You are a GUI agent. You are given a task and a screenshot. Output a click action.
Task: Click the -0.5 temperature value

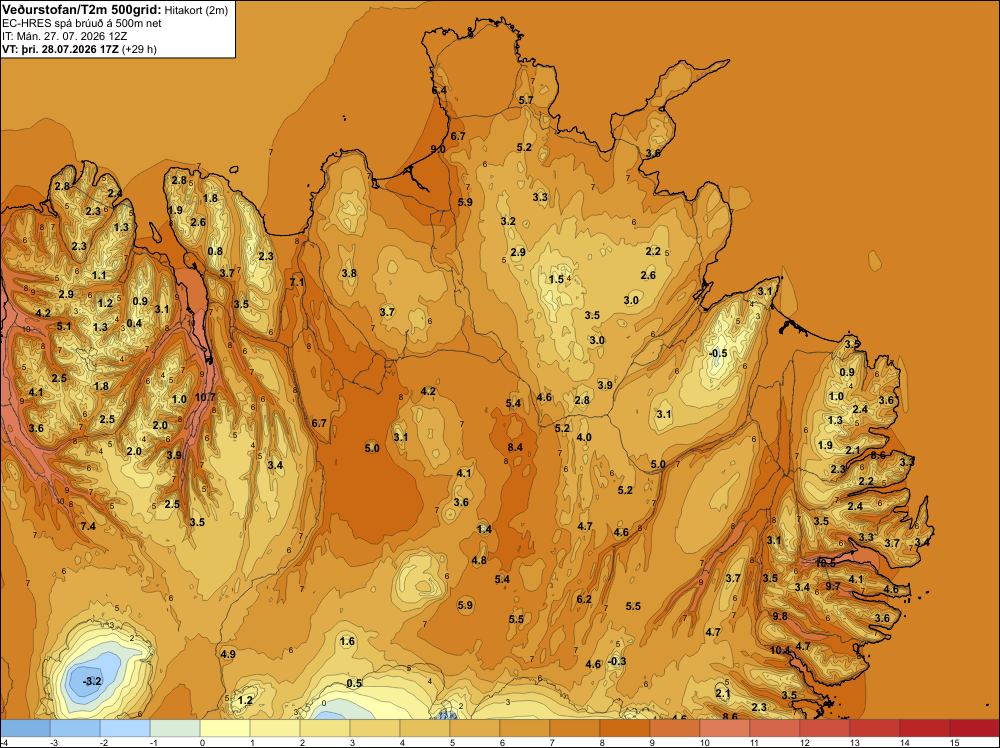tap(718, 353)
